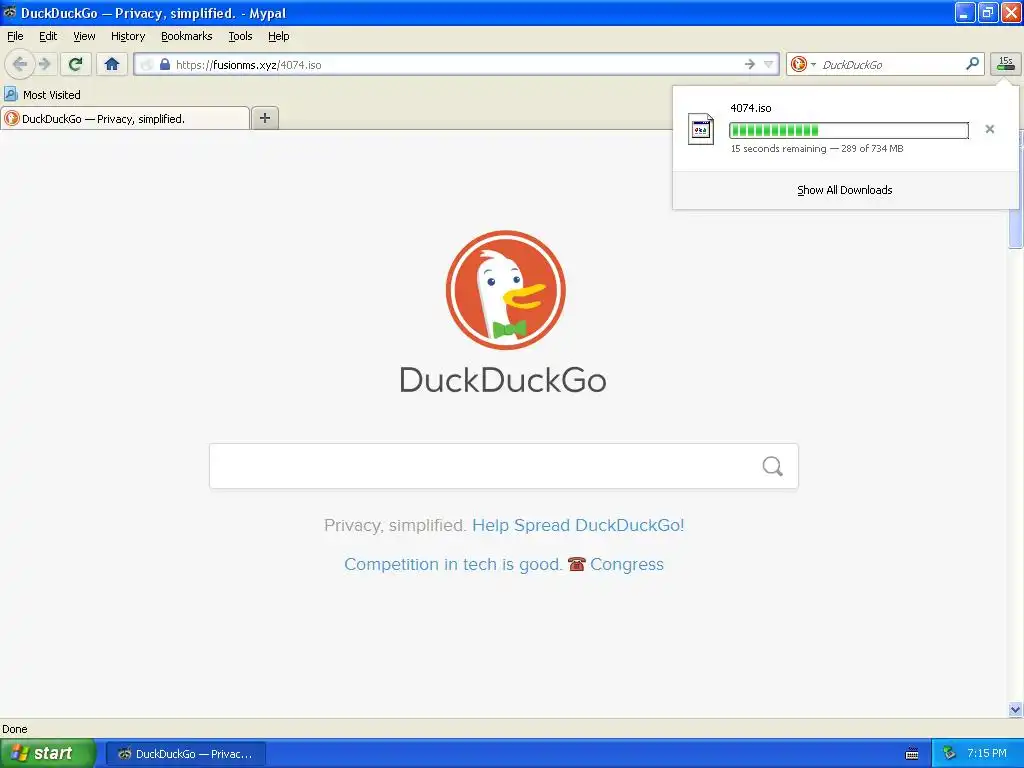Minimize the Mypal window
This screenshot has height=768, width=1024.
pyautogui.click(x=965, y=12)
